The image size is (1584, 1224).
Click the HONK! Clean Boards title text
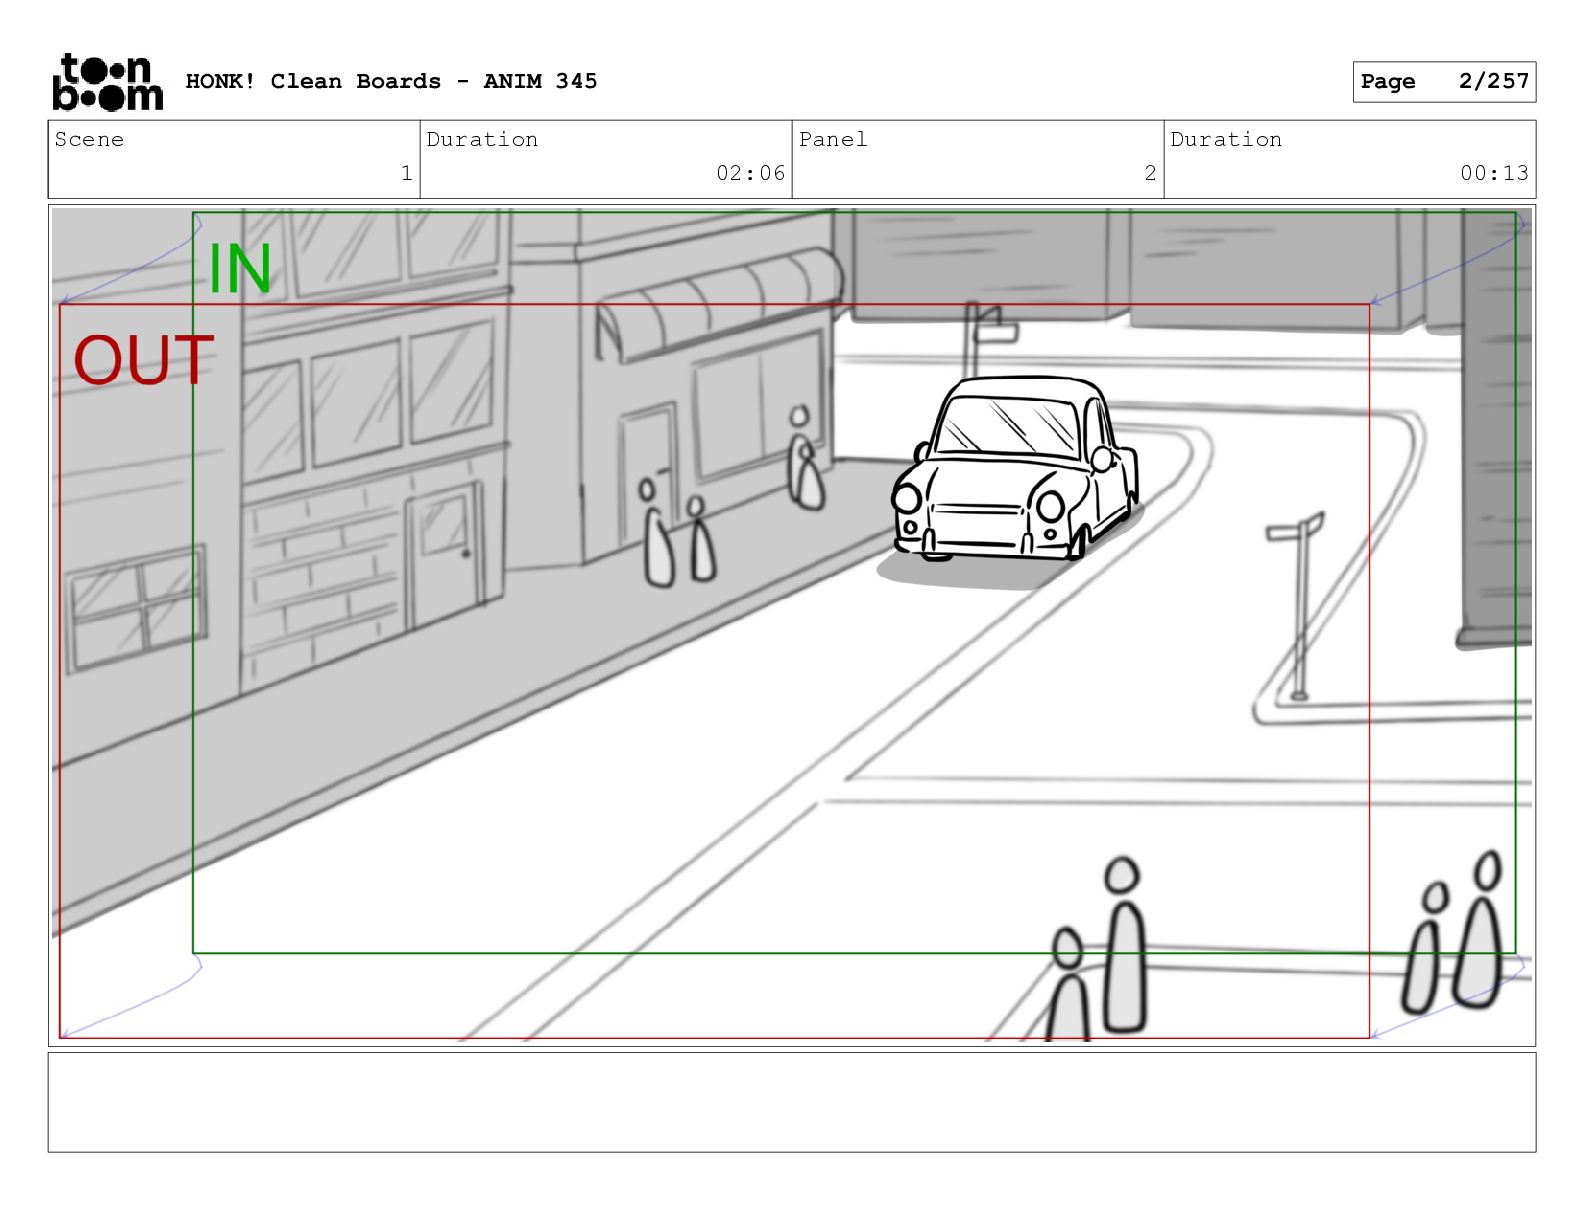tap(391, 82)
